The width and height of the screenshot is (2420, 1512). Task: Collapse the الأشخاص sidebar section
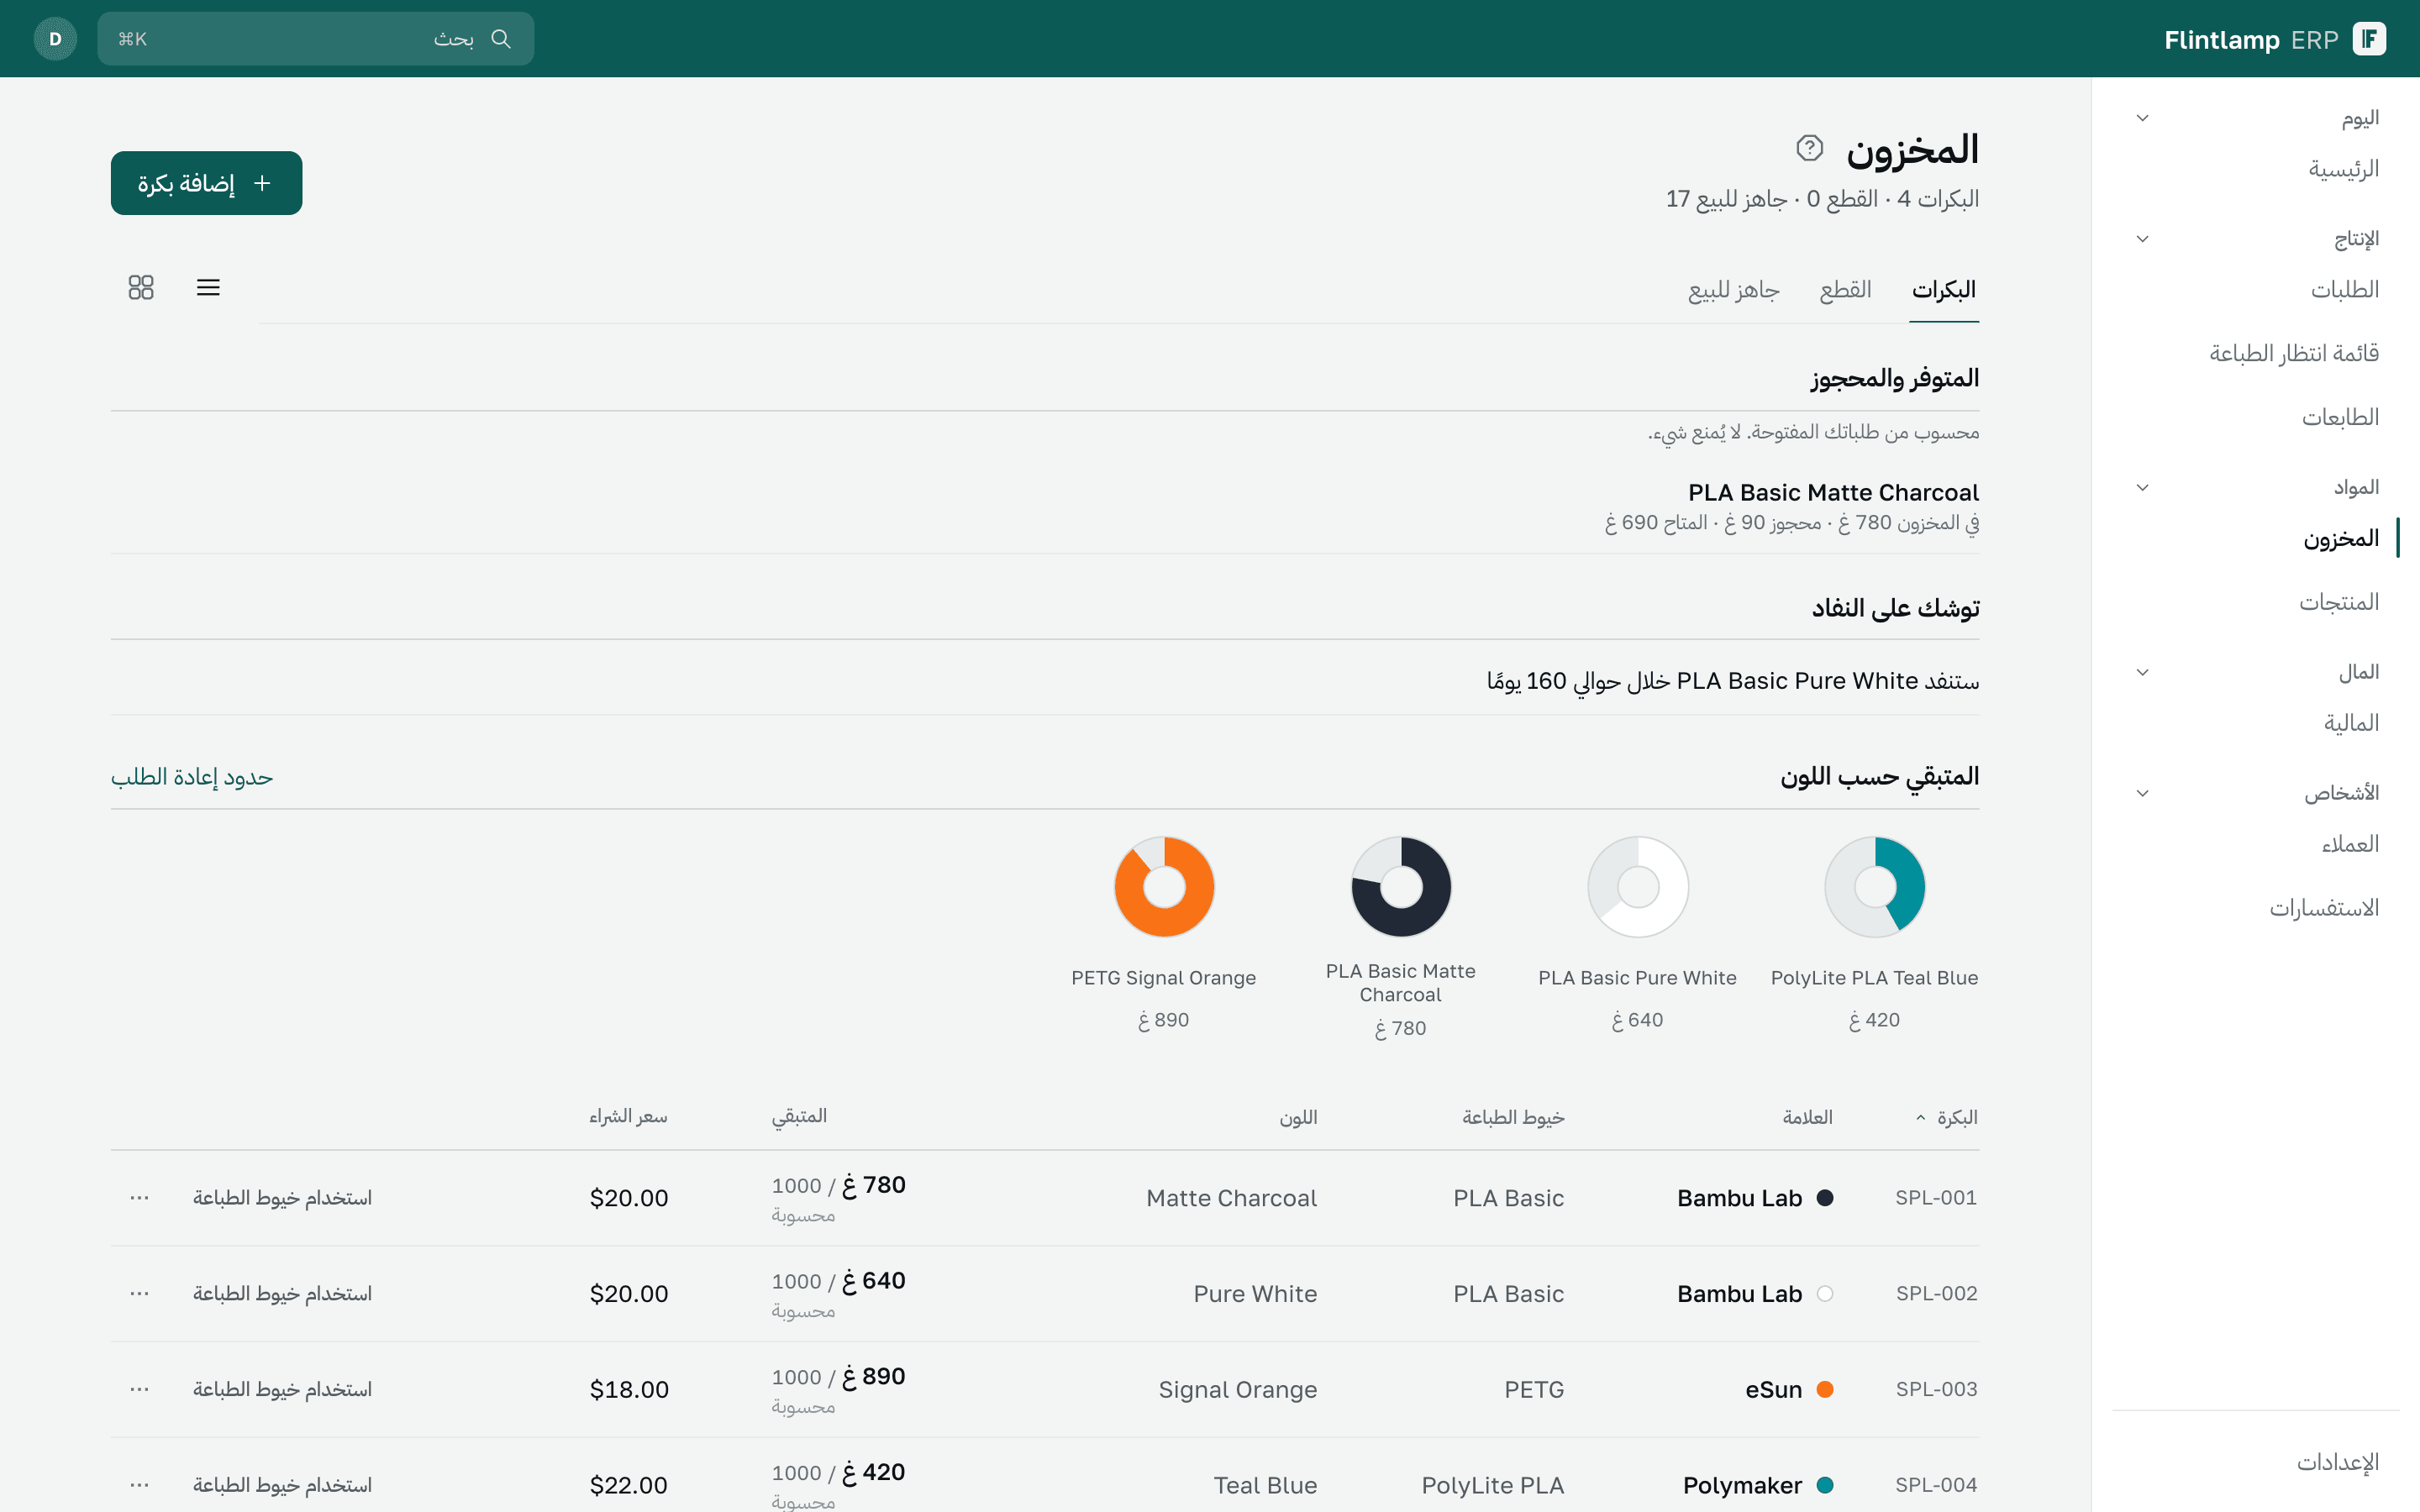coord(2142,793)
